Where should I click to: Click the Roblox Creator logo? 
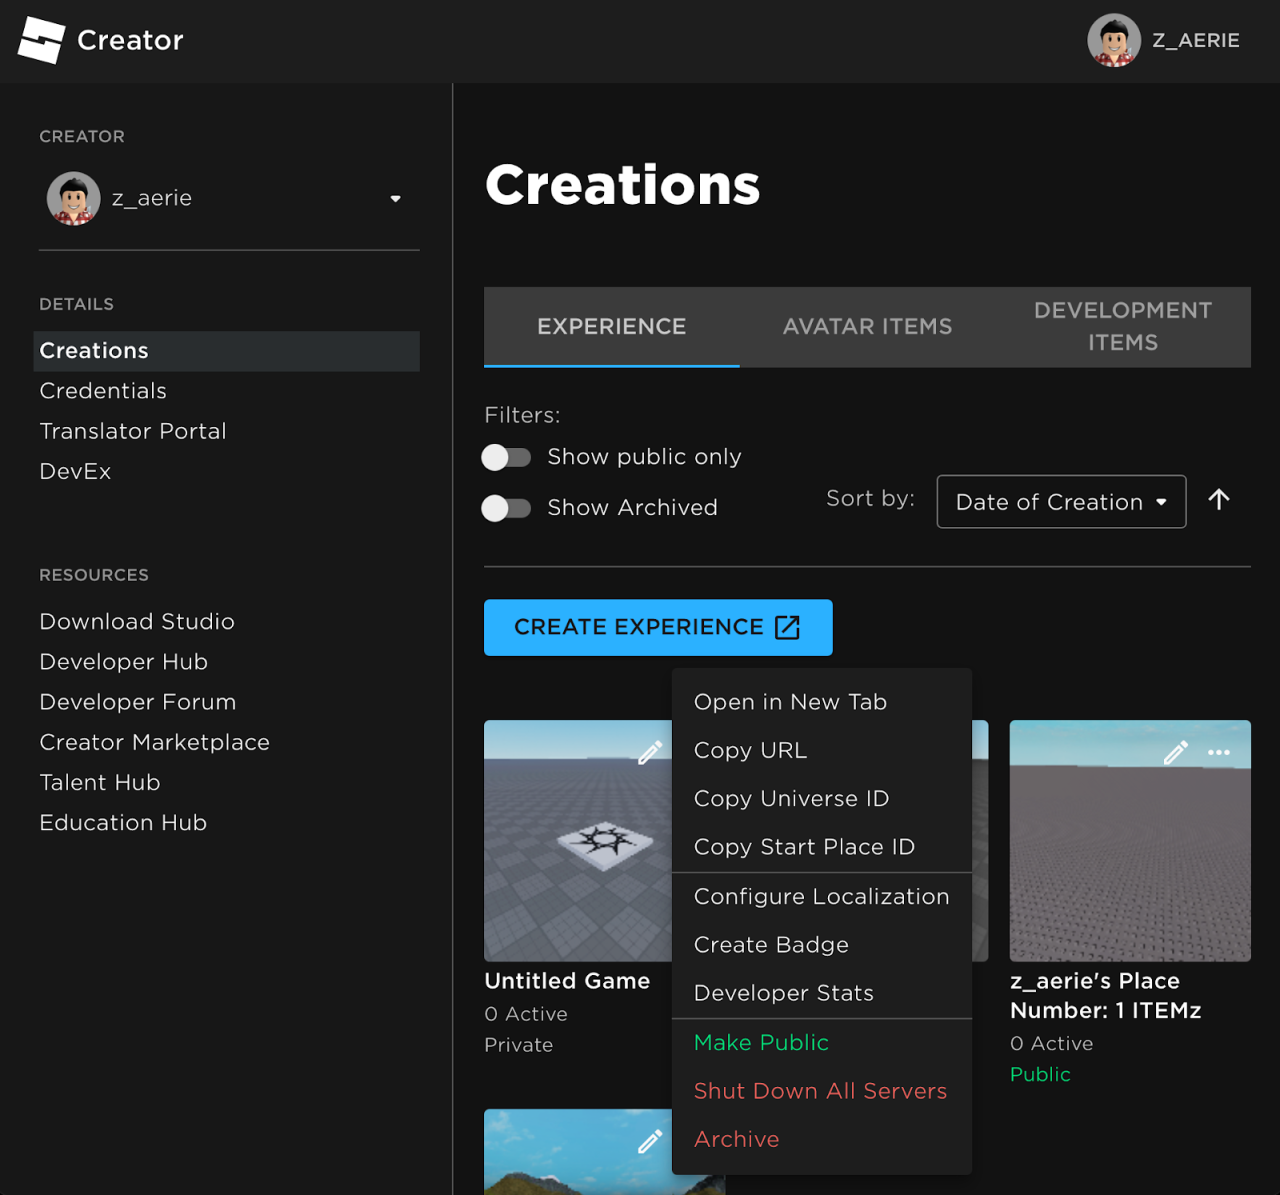point(43,40)
